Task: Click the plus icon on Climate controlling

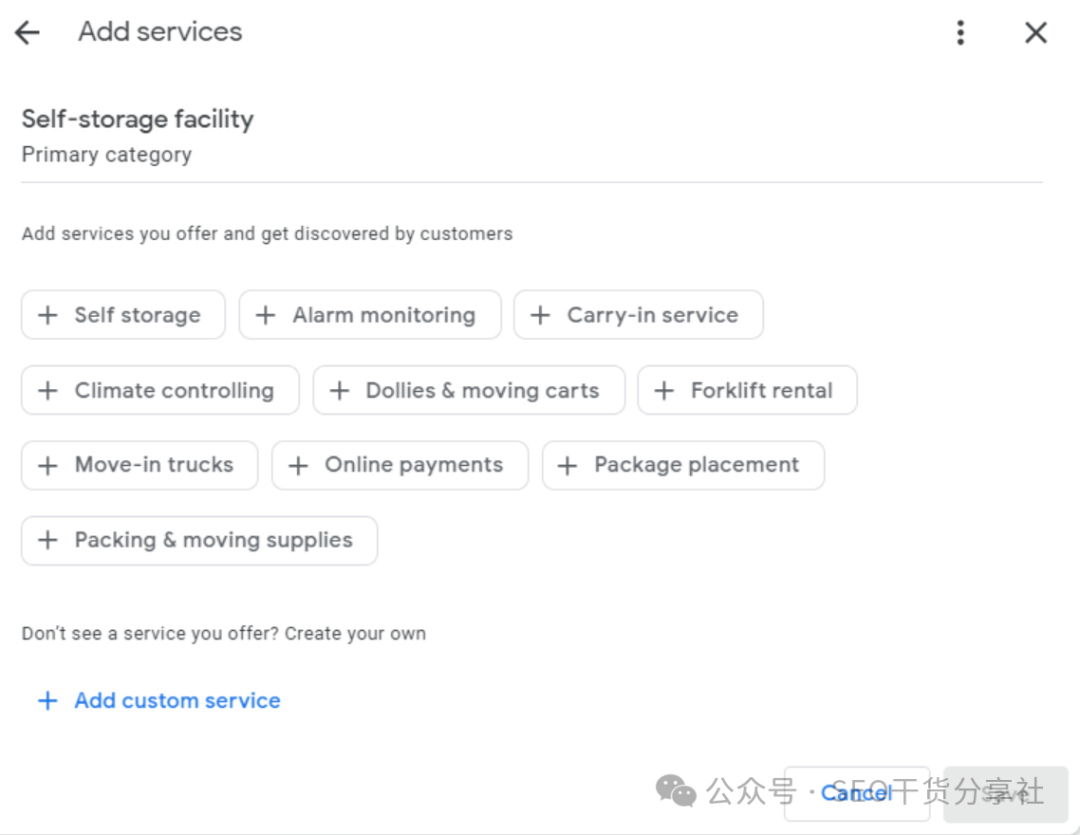Action: coord(47,390)
